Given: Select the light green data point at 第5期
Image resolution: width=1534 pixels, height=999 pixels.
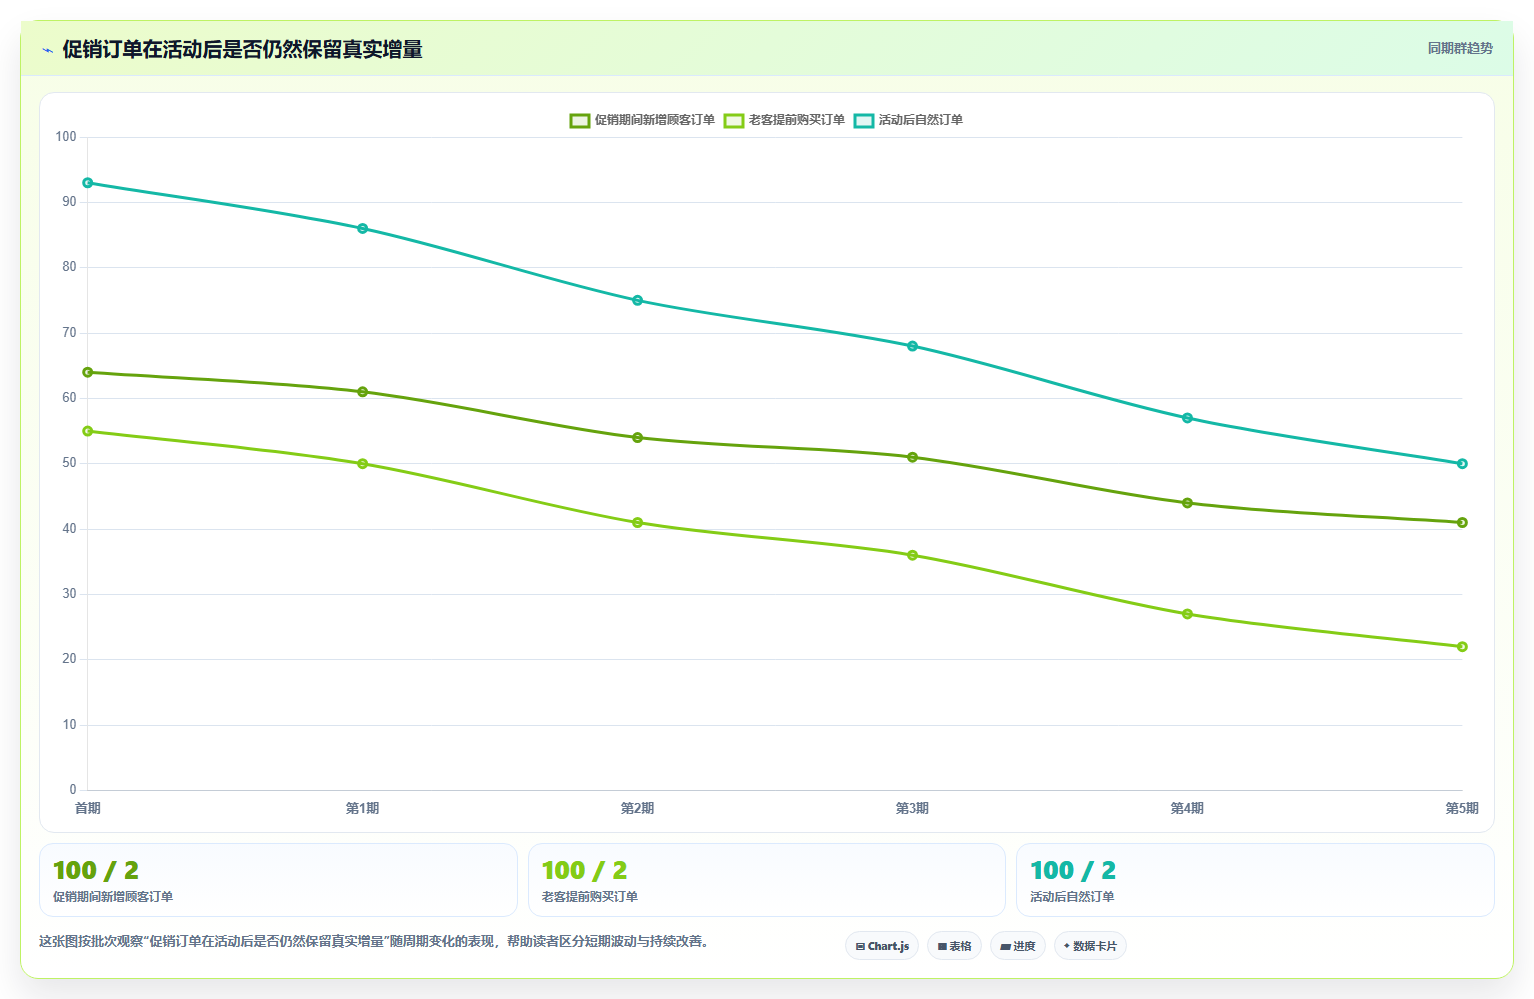Looking at the screenshot, I should pyautogui.click(x=1462, y=647).
